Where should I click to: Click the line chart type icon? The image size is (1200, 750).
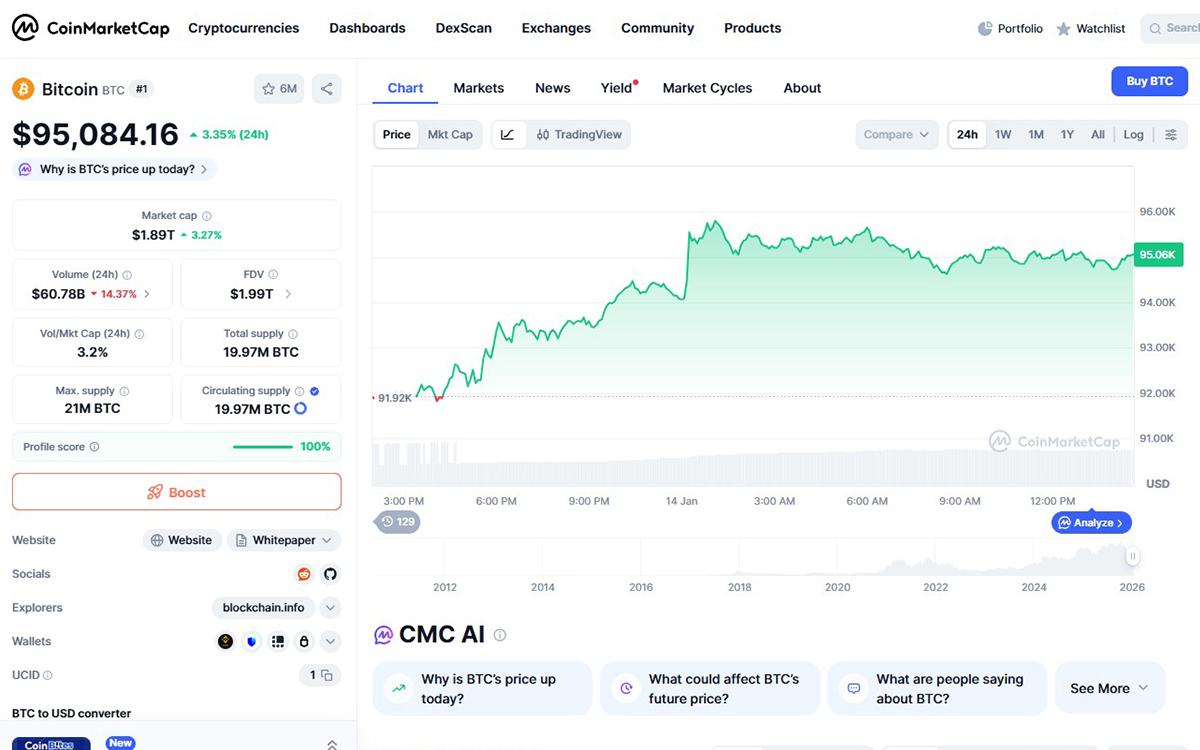[508, 135]
